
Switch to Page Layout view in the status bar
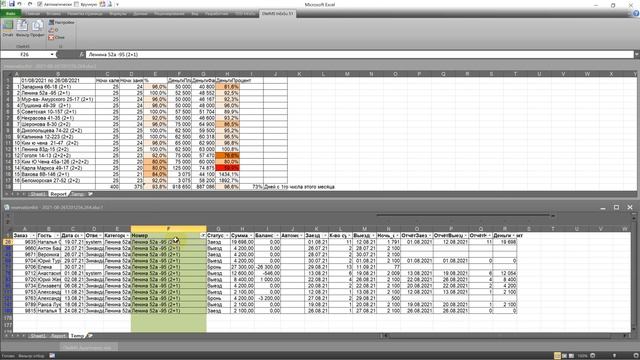point(564,356)
